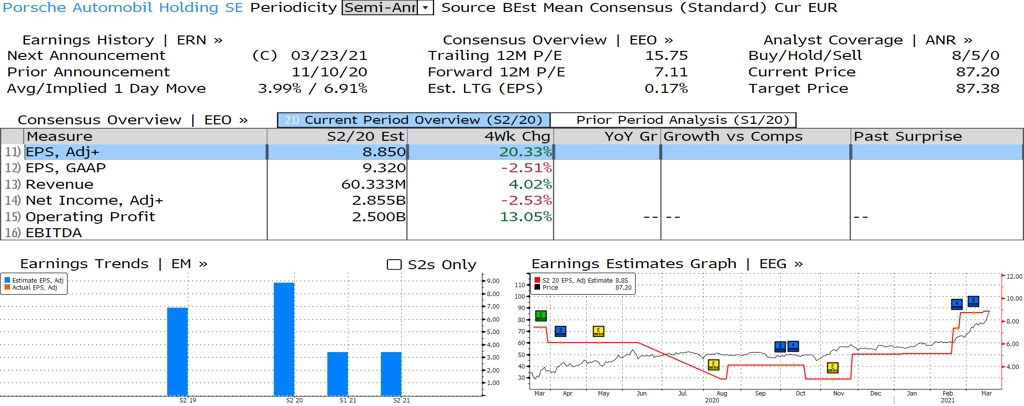Image resolution: width=1024 pixels, height=406 pixels.
Task: Switch to Current Period Overview (S2/20) tab
Action: click(414, 120)
